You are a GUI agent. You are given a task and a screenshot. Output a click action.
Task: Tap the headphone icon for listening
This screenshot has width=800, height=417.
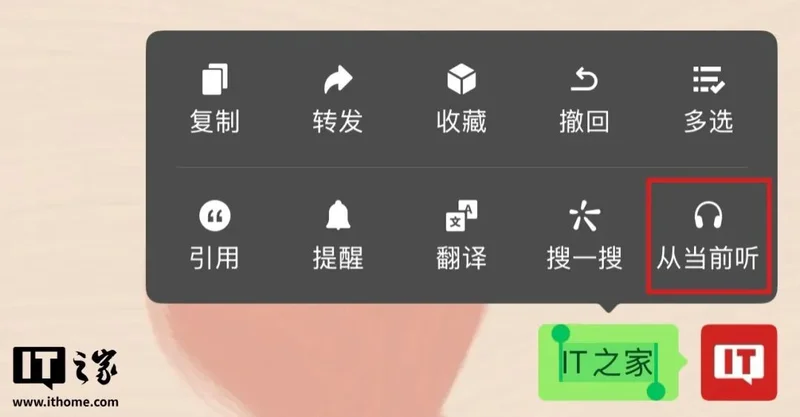[708, 215]
